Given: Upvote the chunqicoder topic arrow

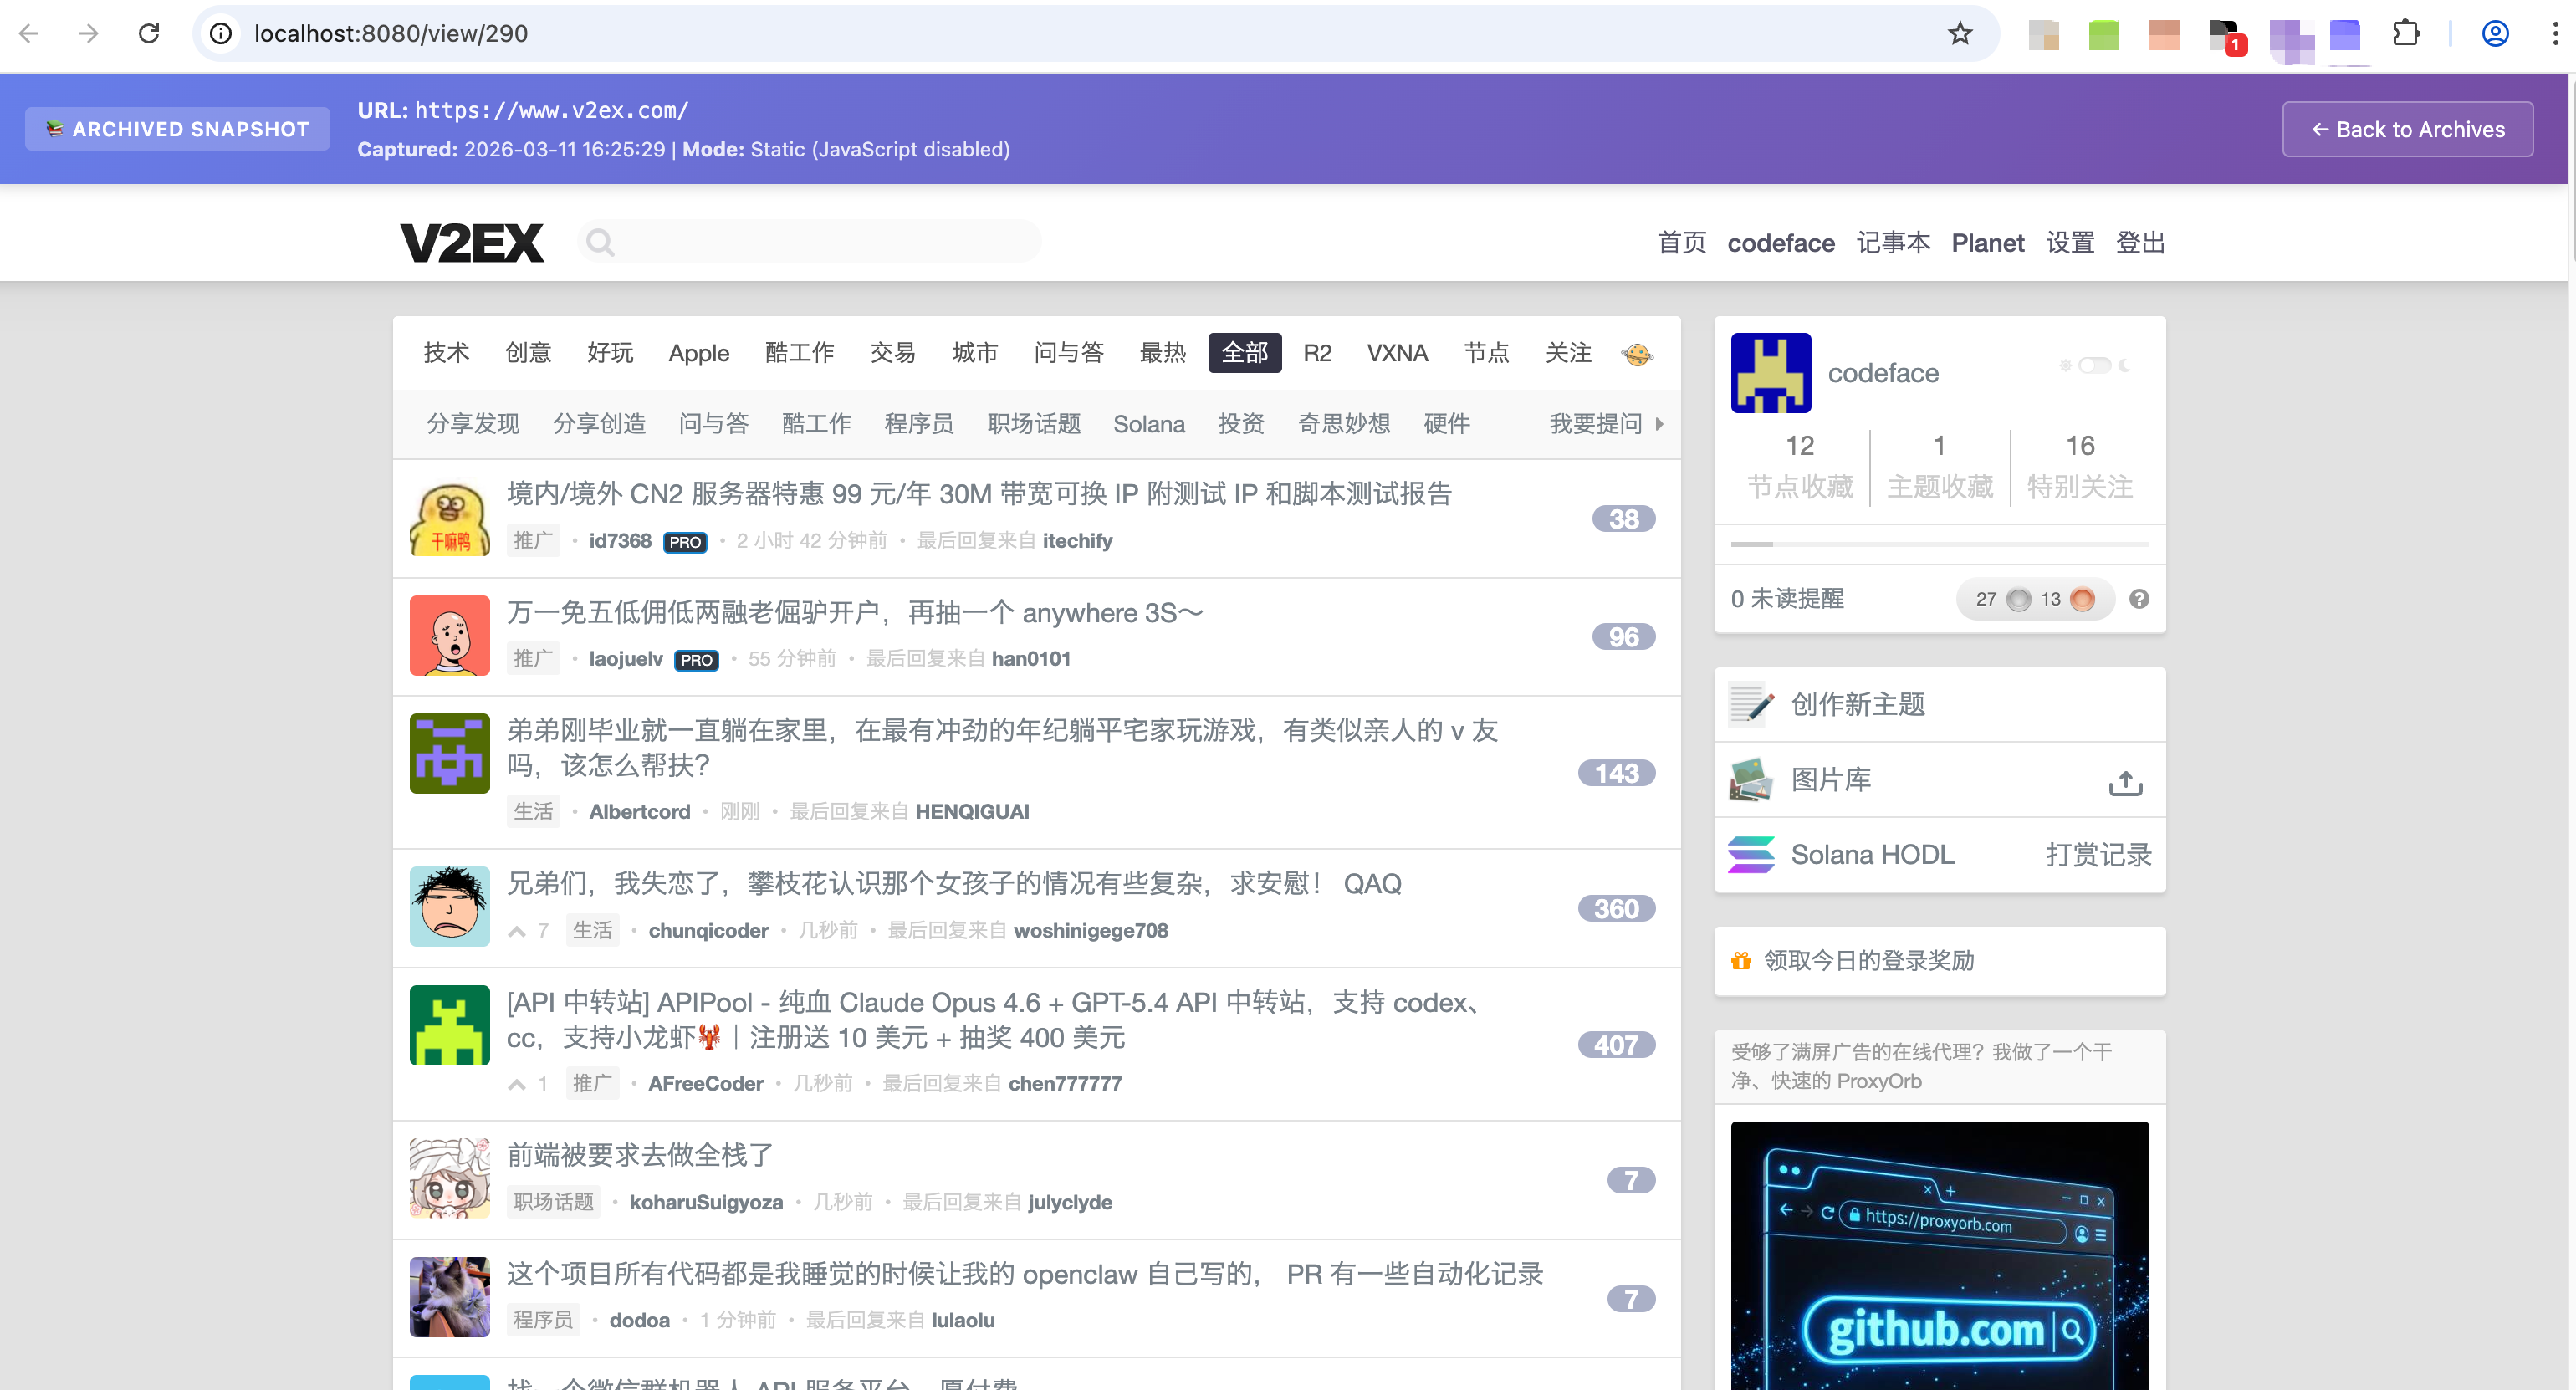Looking at the screenshot, I should tap(517, 932).
